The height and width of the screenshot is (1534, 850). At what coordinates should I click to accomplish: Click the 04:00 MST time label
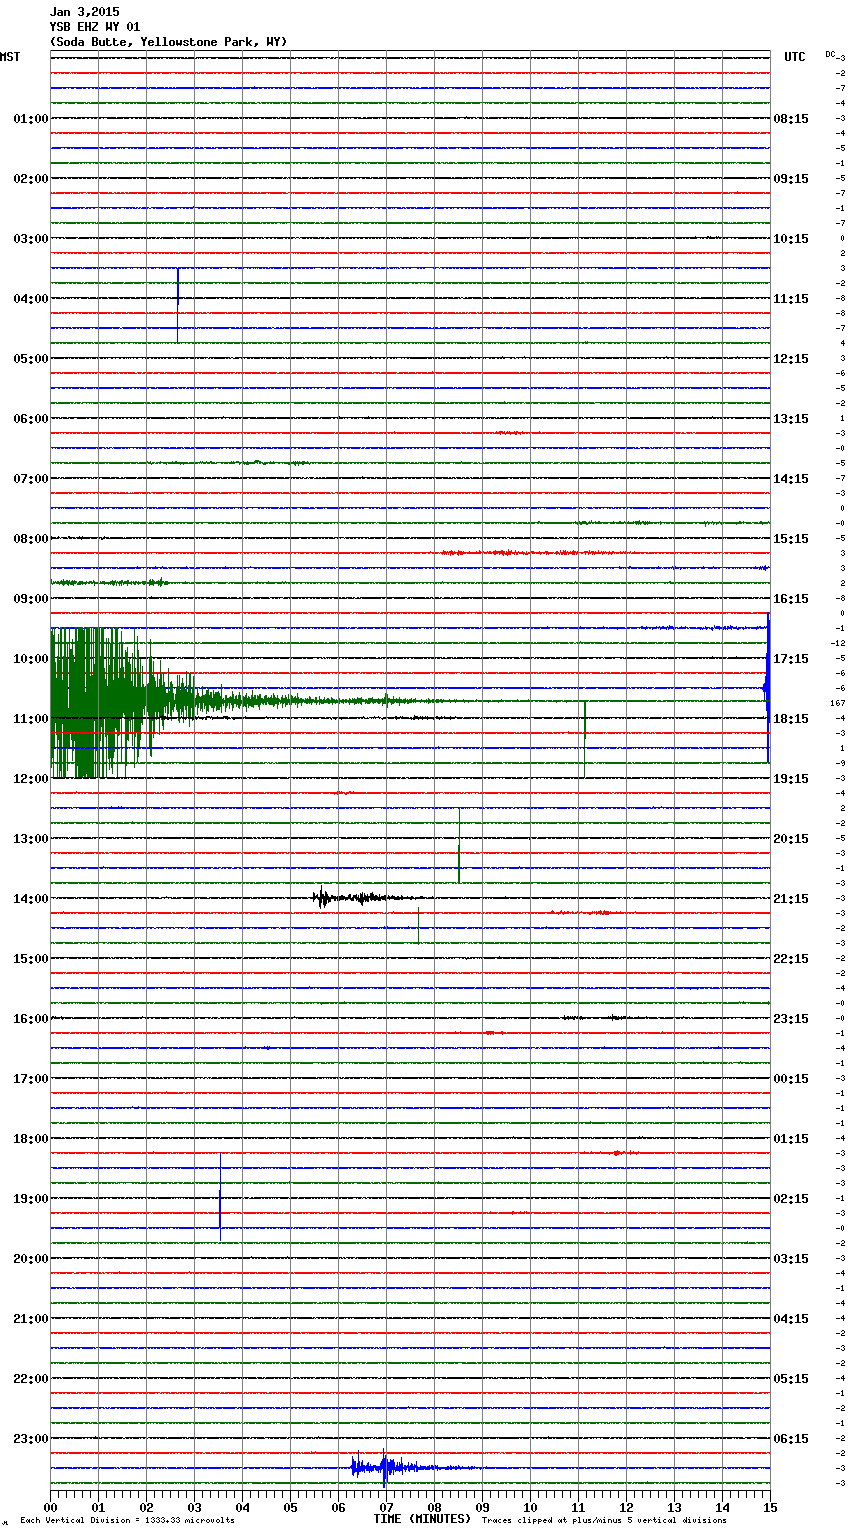click(x=30, y=298)
